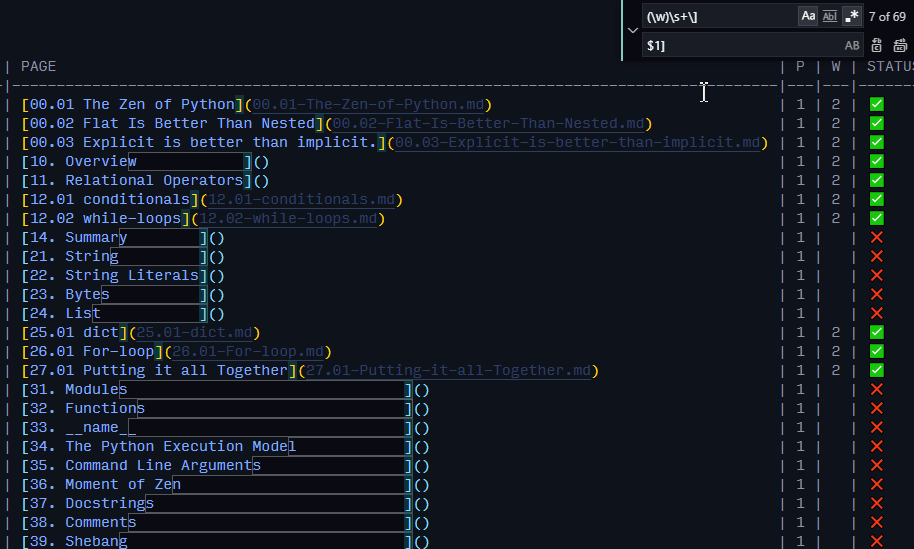Click red X in 37. Docstrings row
914x549 pixels.
pyautogui.click(x=877, y=504)
